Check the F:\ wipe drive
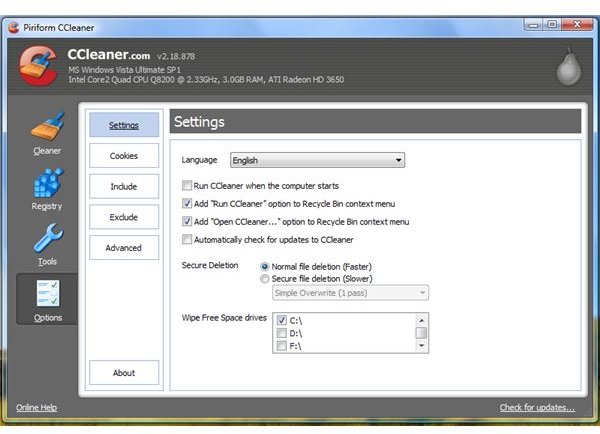This screenshot has height=434, width=600. pos(282,346)
